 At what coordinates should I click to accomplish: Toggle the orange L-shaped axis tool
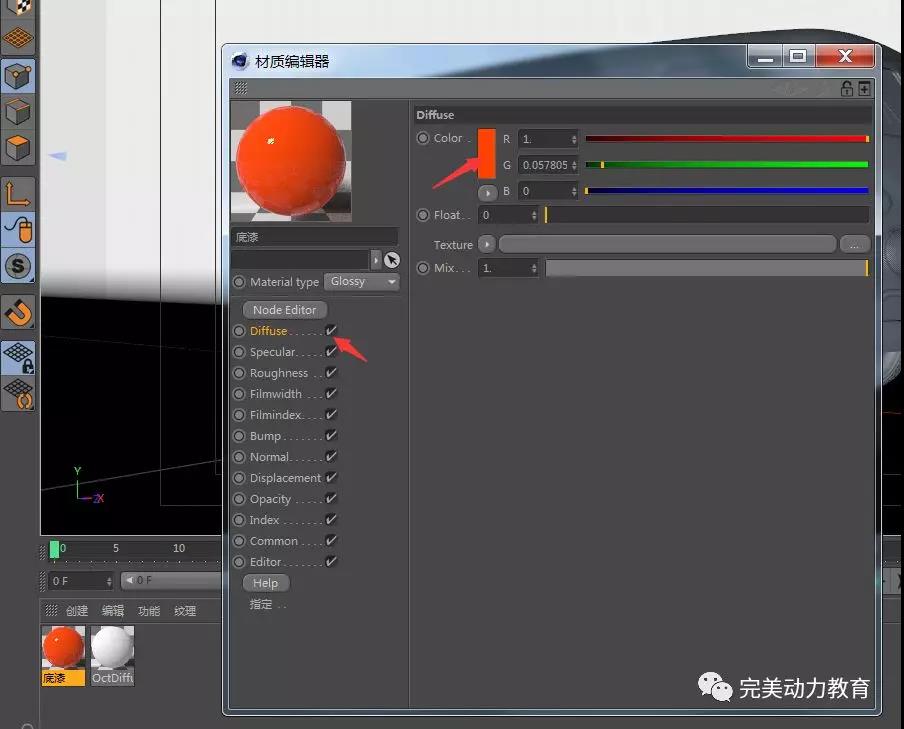click(18, 193)
